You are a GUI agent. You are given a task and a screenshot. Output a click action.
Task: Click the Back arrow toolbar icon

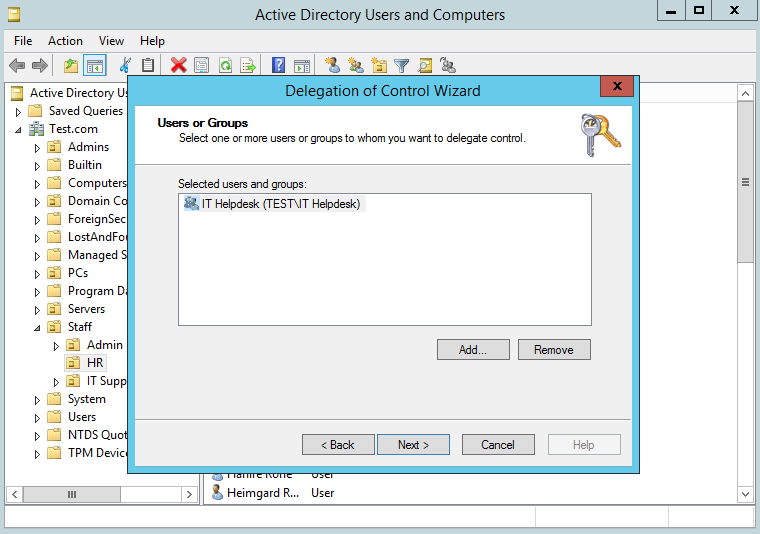tap(17, 65)
